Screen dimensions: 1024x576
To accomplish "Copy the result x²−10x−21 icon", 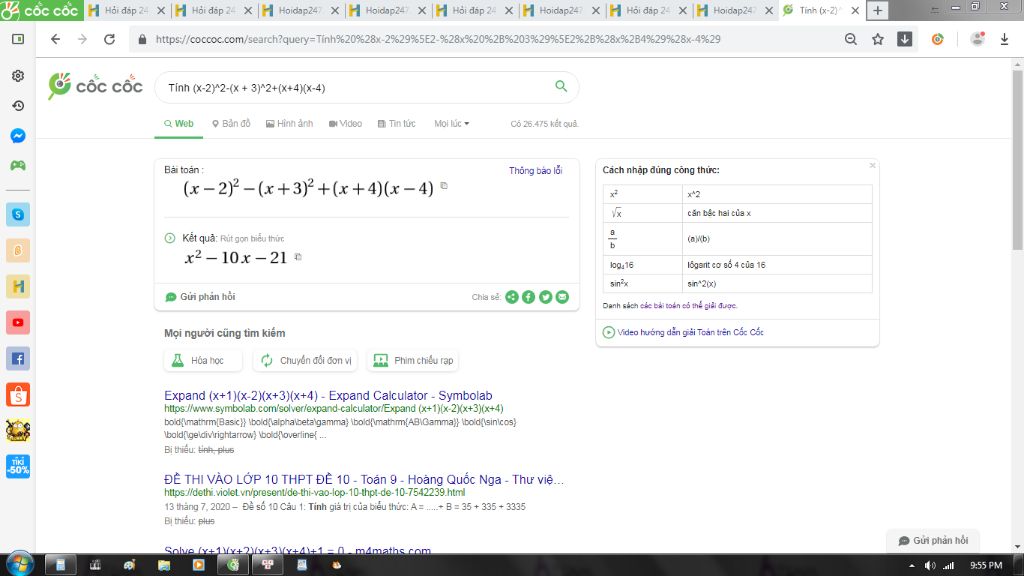I will [298, 257].
